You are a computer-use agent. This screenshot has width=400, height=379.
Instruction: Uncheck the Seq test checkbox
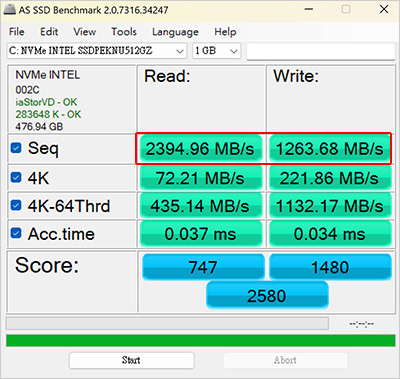16,148
